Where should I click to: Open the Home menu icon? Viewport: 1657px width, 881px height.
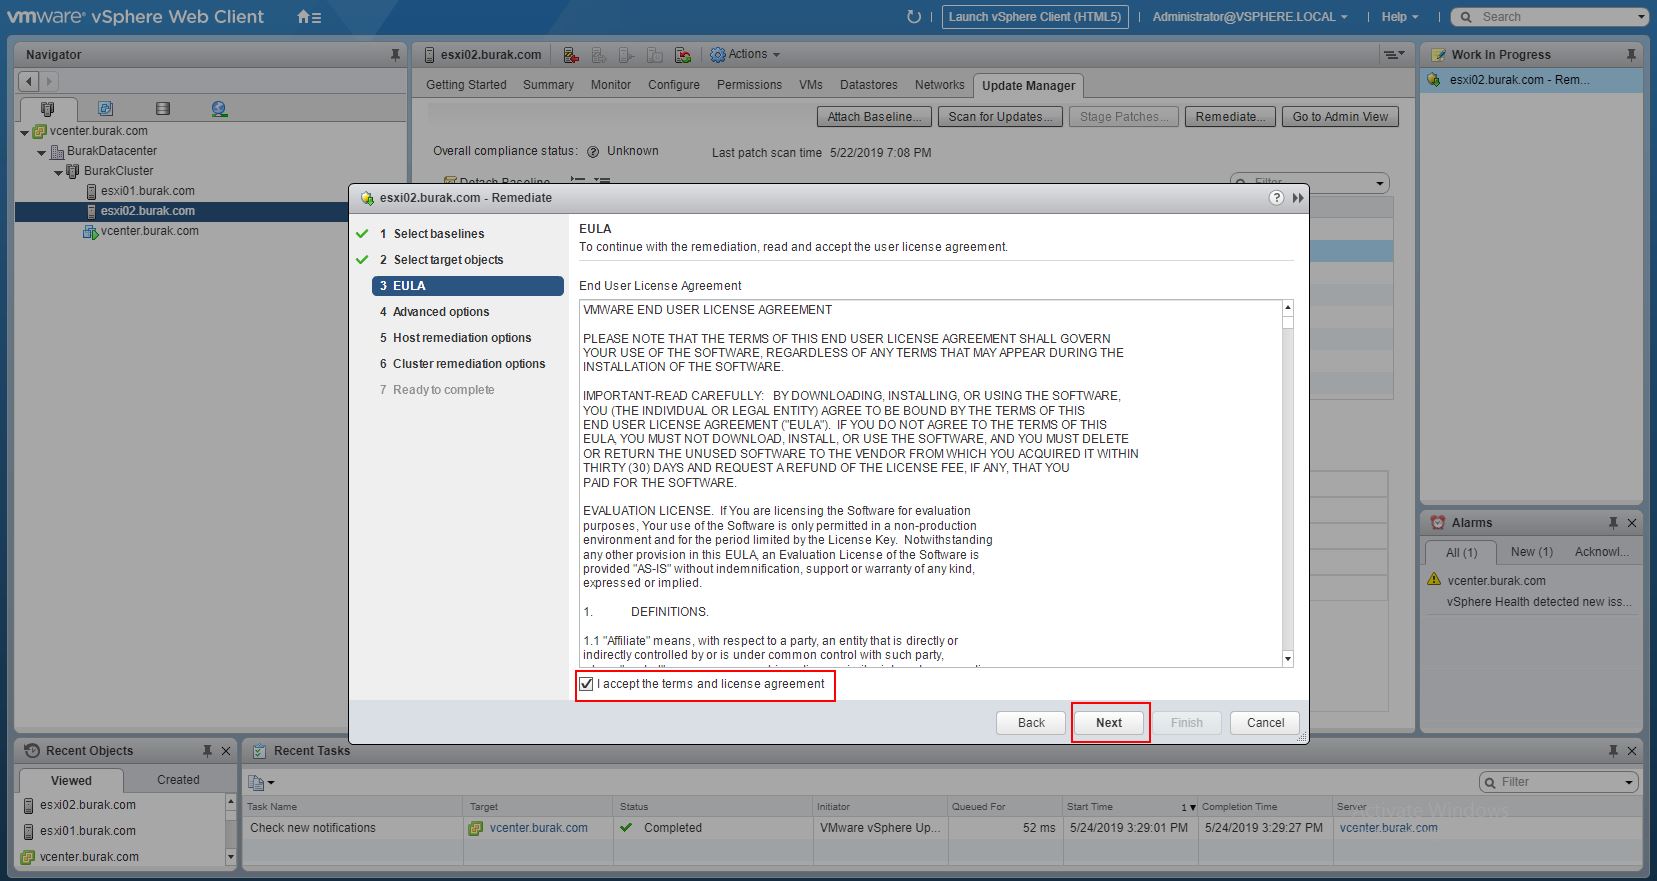pyautogui.click(x=309, y=17)
